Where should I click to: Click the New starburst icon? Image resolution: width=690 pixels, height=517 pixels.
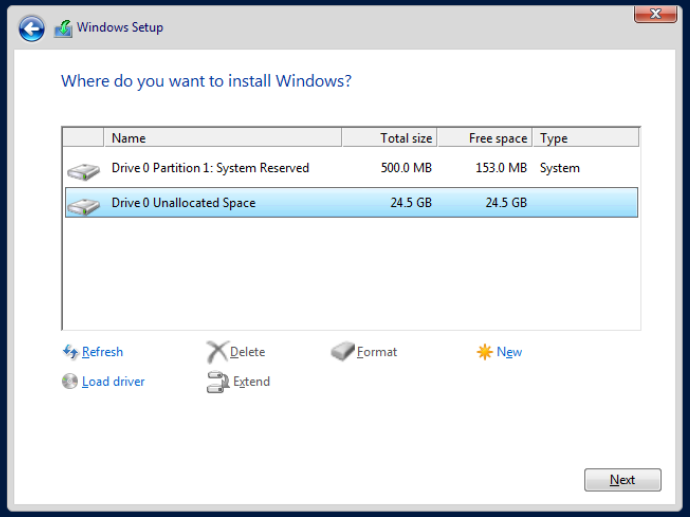tap(484, 352)
